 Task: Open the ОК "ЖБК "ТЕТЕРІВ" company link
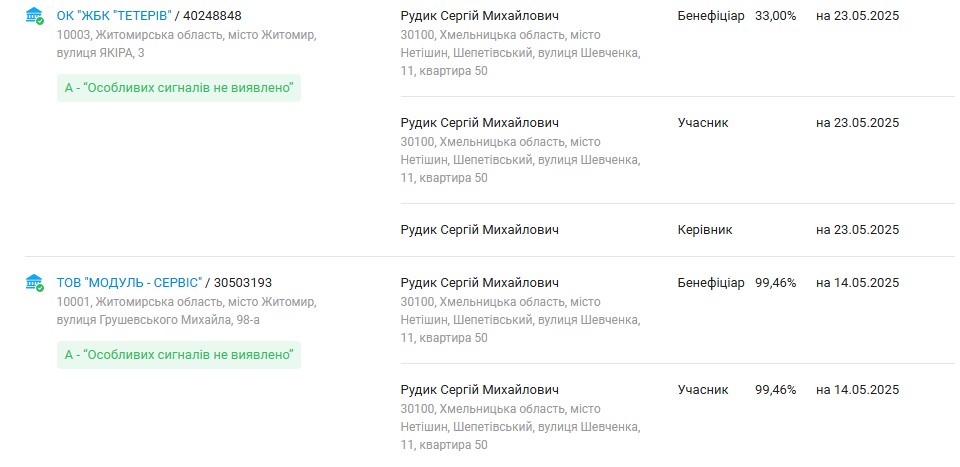(114, 16)
